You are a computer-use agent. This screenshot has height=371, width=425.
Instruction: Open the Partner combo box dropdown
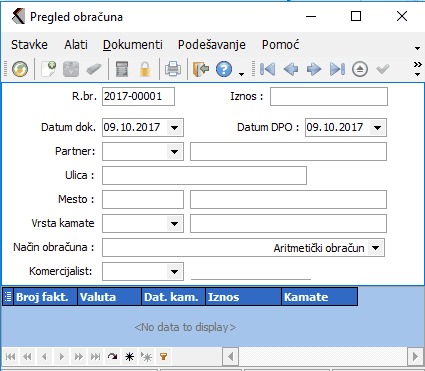pyautogui.click(x=174, y=152)
